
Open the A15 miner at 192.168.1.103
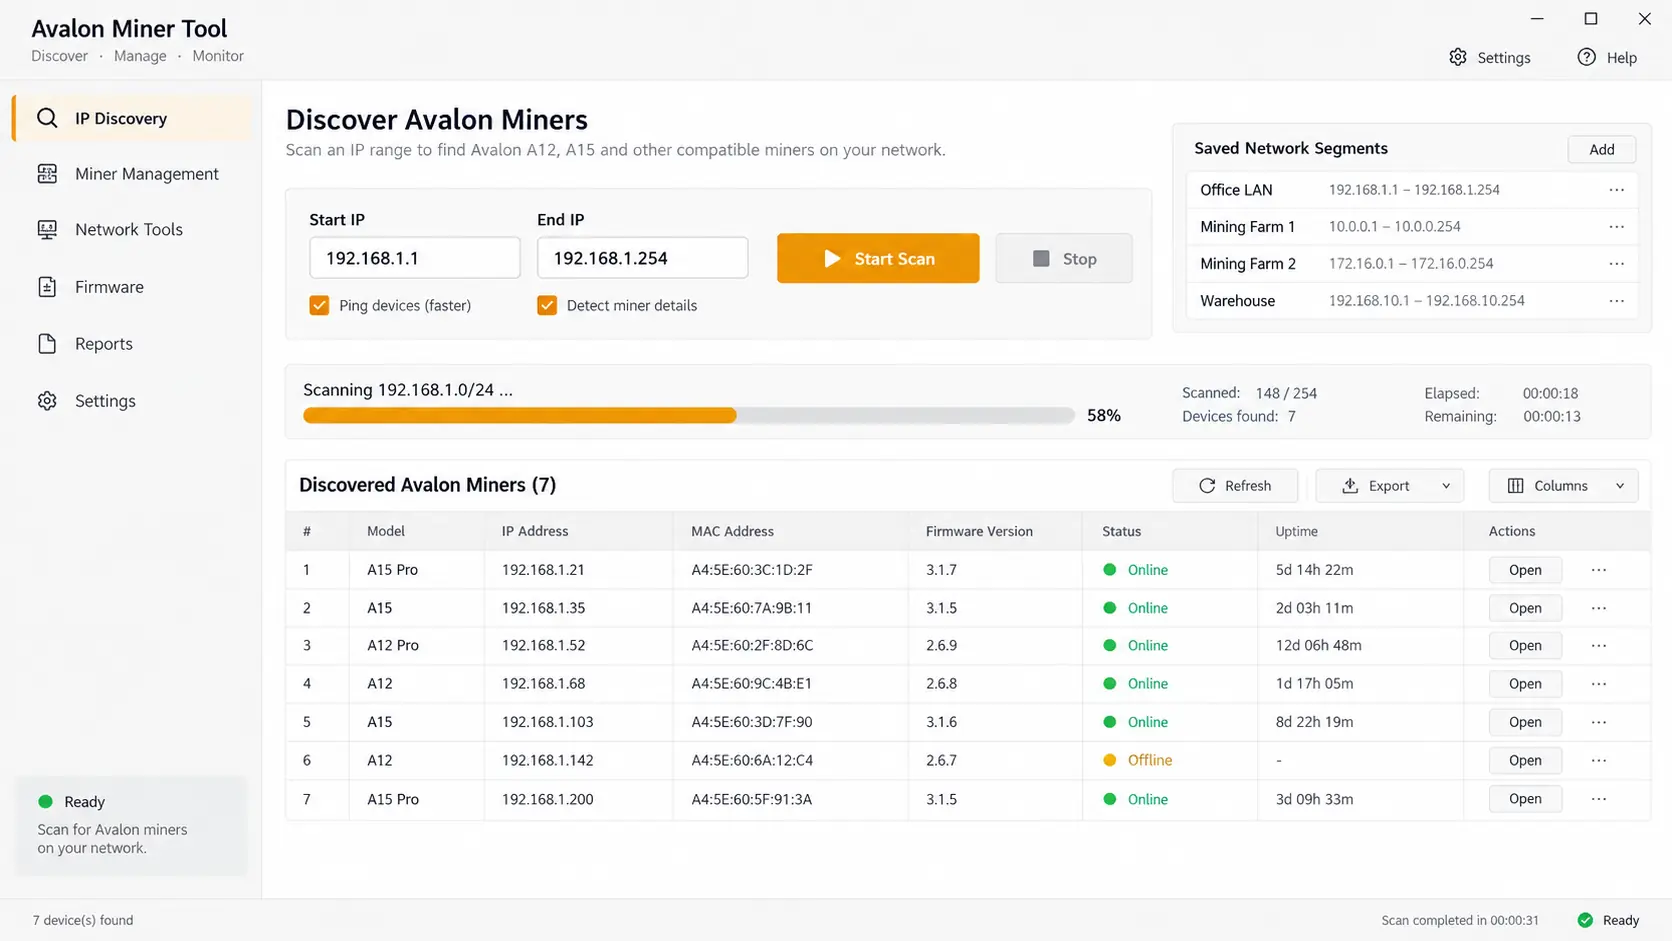[x=1525, y=722]
